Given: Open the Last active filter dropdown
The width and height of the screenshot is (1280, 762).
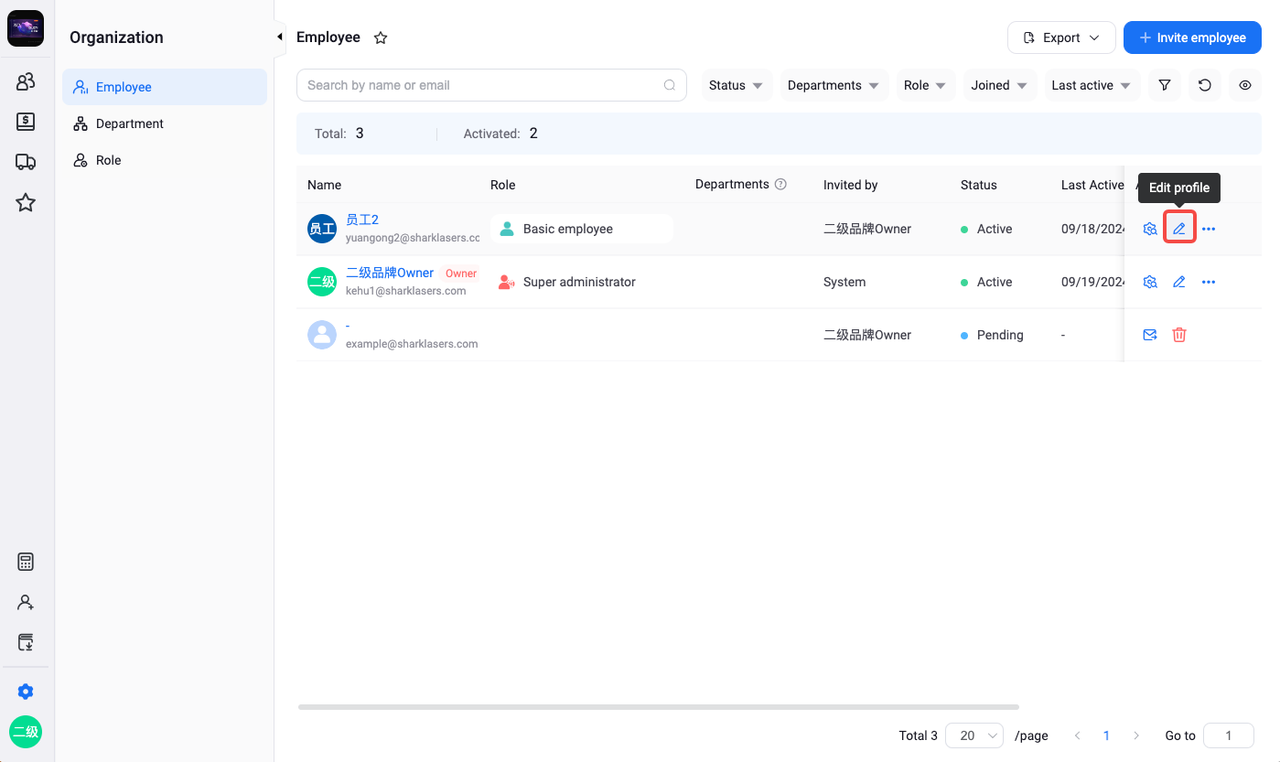Looking at the screenshot, I should [x=1091, y=85].
